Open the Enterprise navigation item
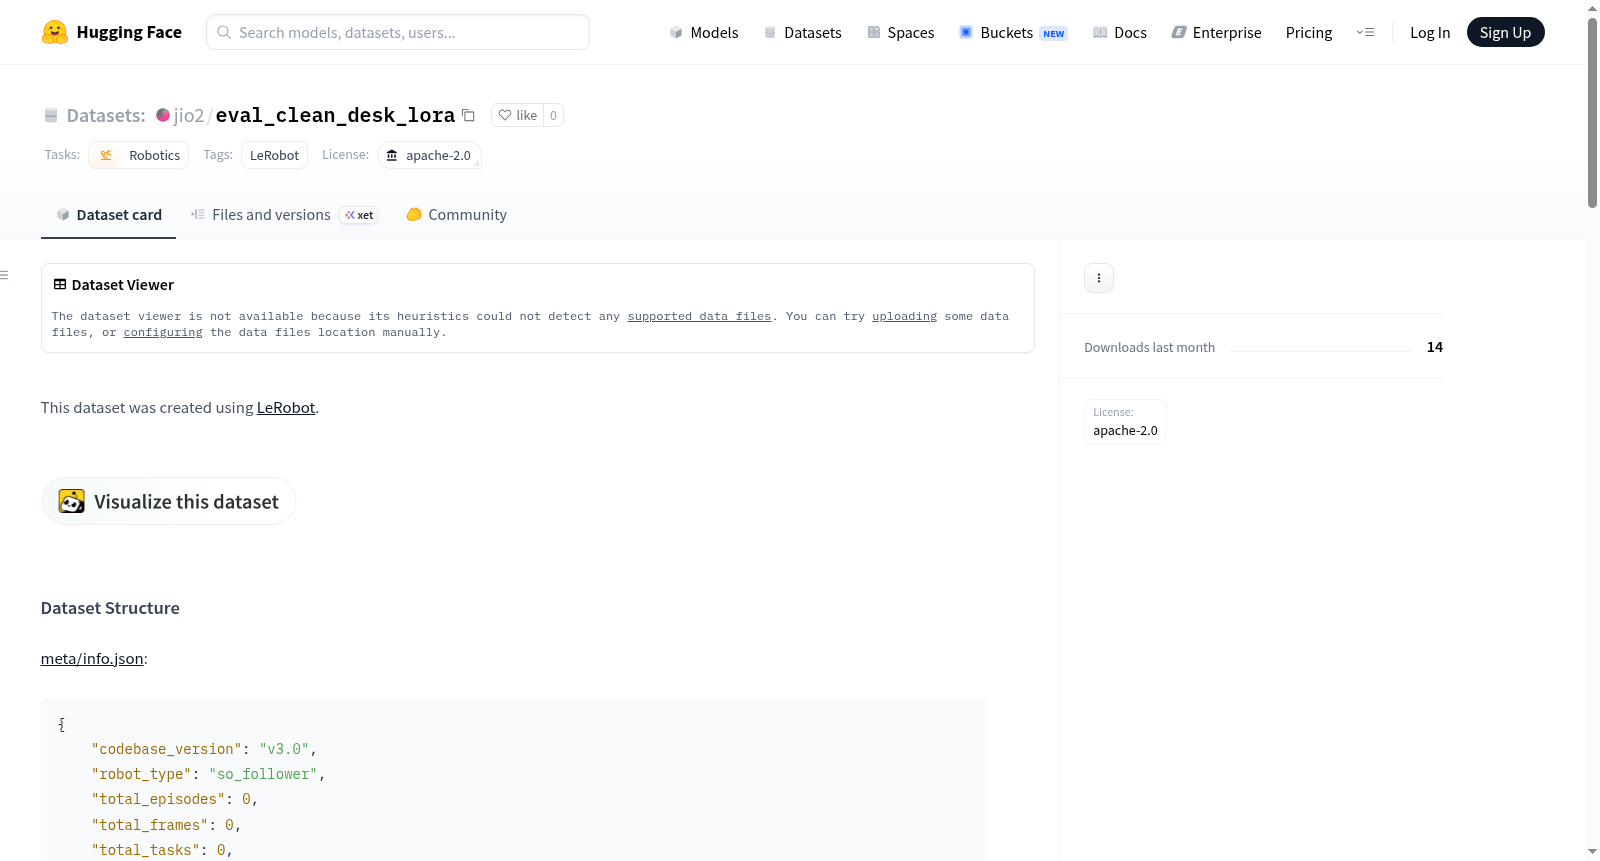The width and height of the screenshot is (1600, 861). 1216,32
